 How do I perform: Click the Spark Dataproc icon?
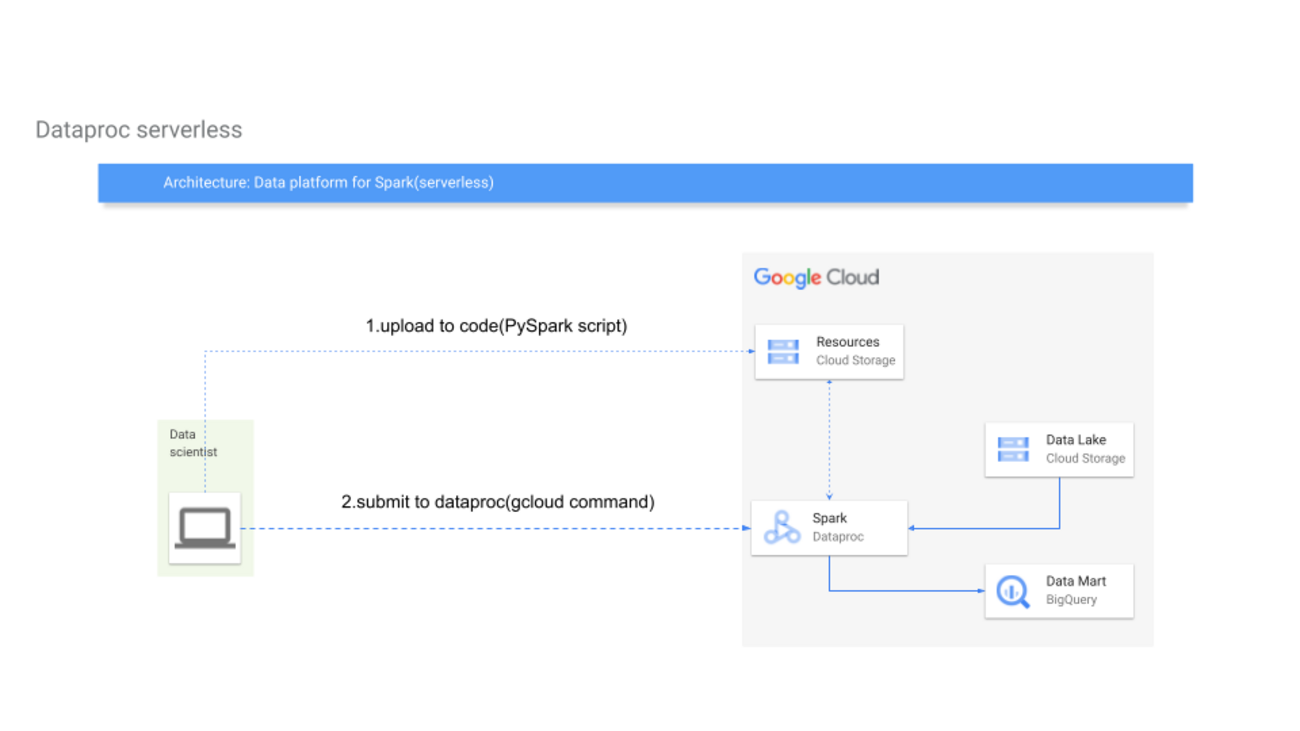(x=782, y=527)
